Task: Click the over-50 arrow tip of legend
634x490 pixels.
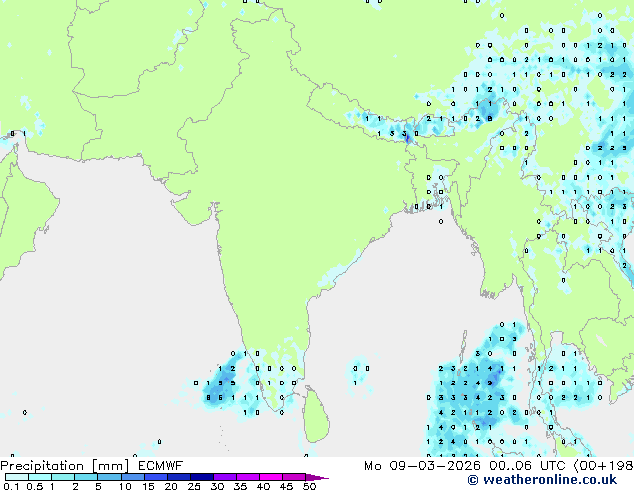Action: click(317, 477)
